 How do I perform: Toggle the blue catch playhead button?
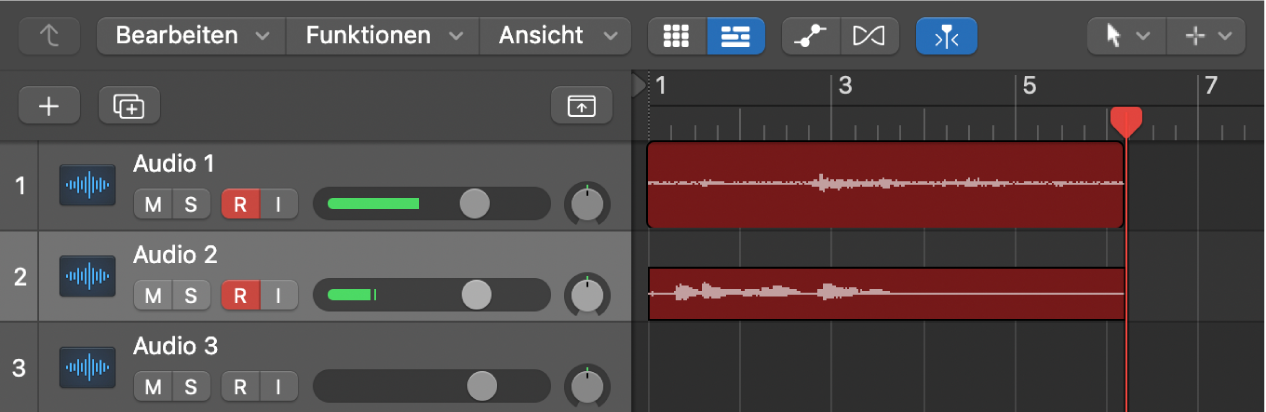[946, 36]
